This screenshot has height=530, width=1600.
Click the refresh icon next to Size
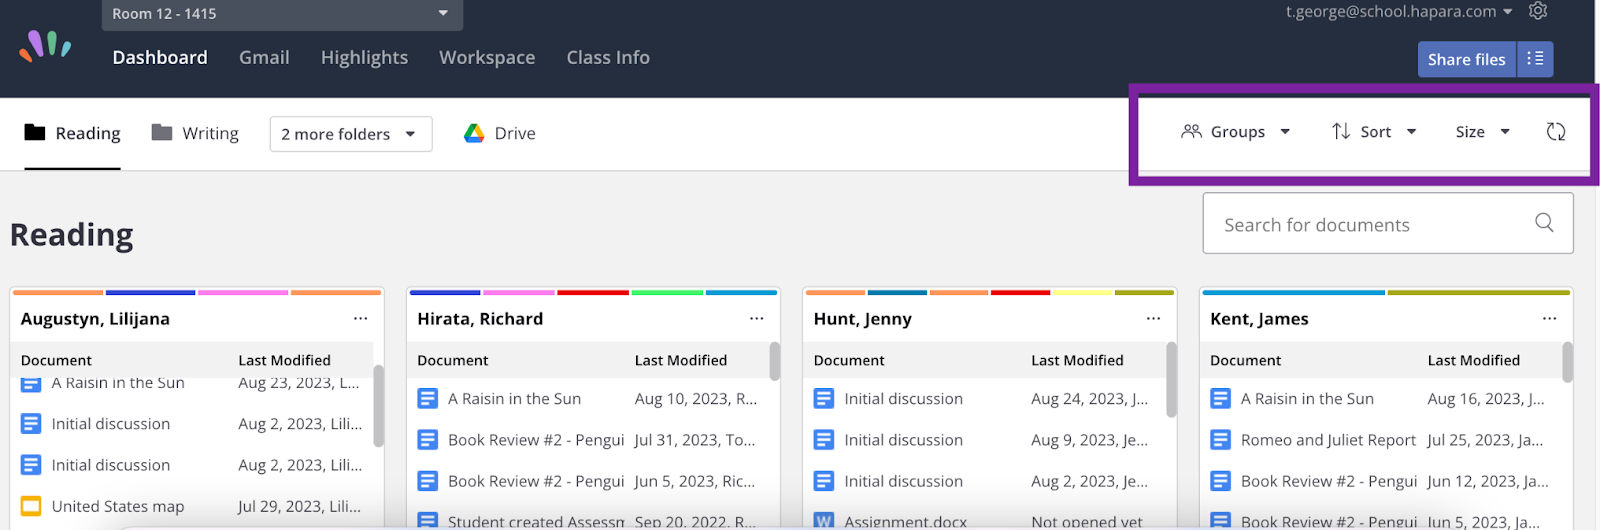(x=1556, y=132)
